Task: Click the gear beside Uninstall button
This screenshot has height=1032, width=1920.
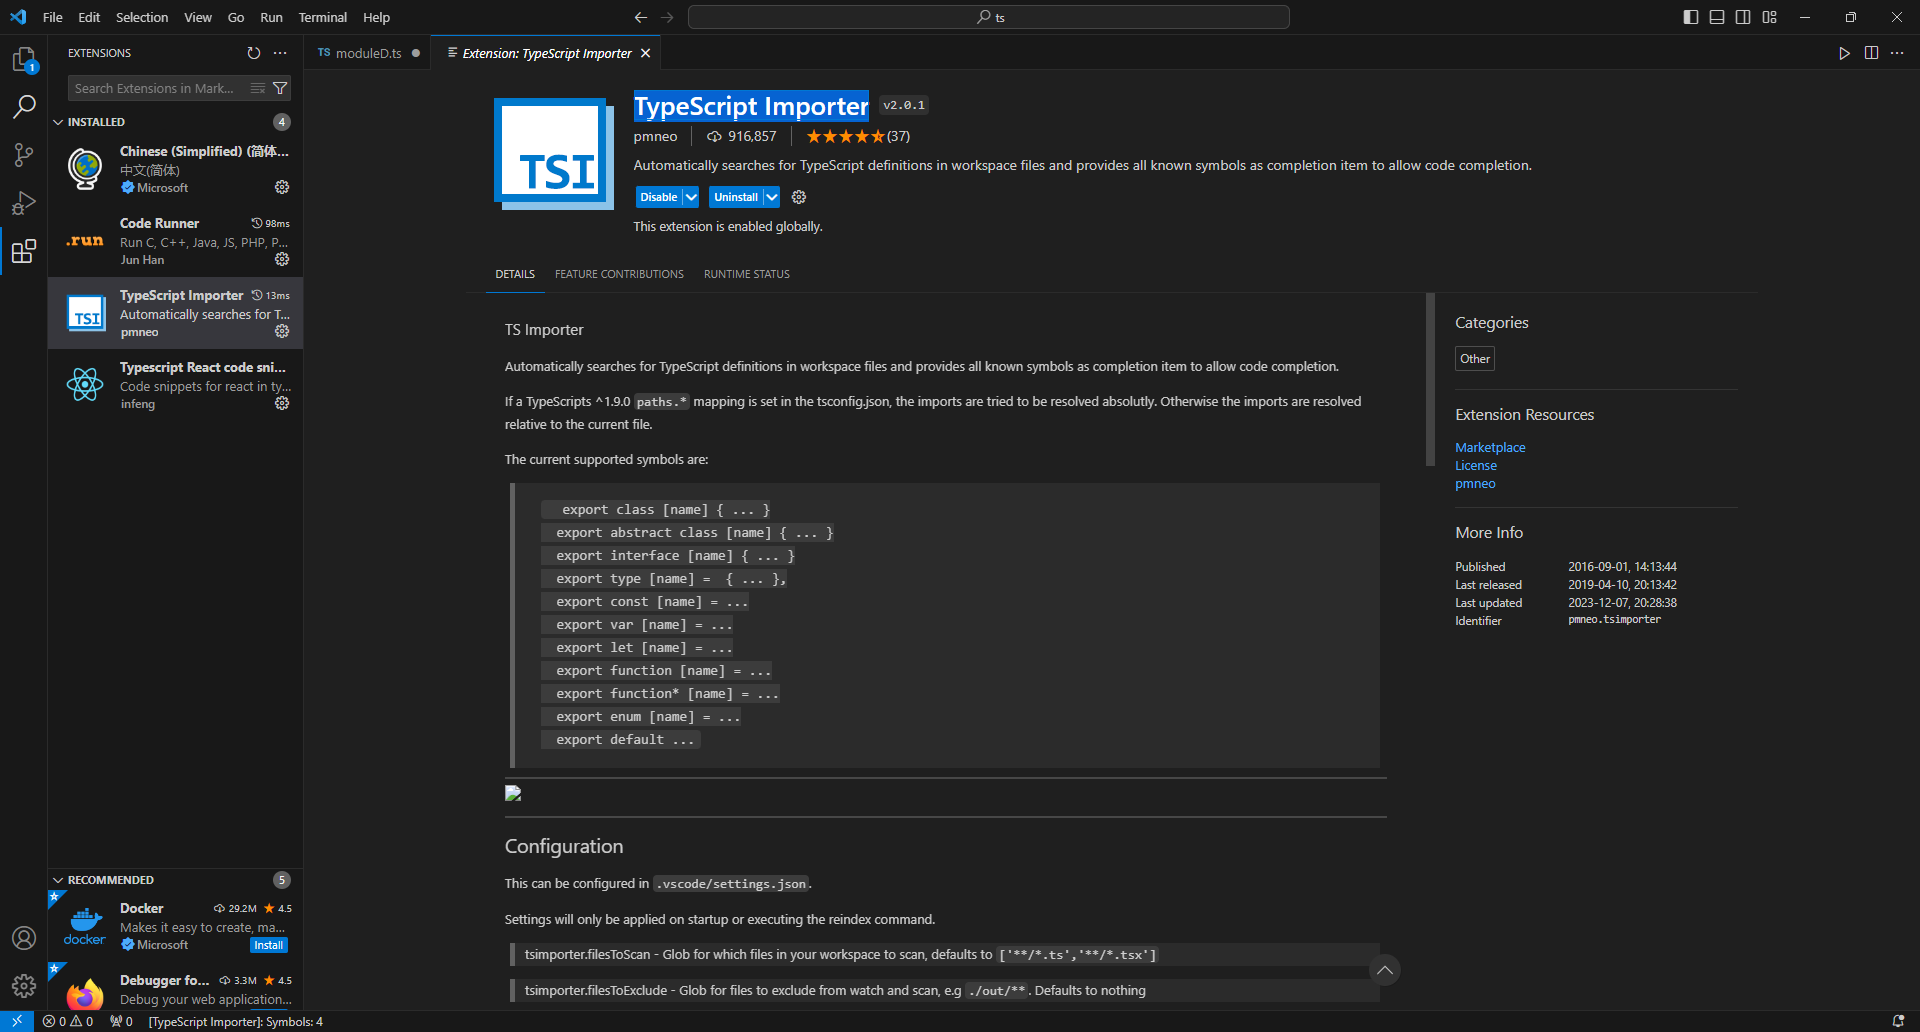Action: pos(799,197)
